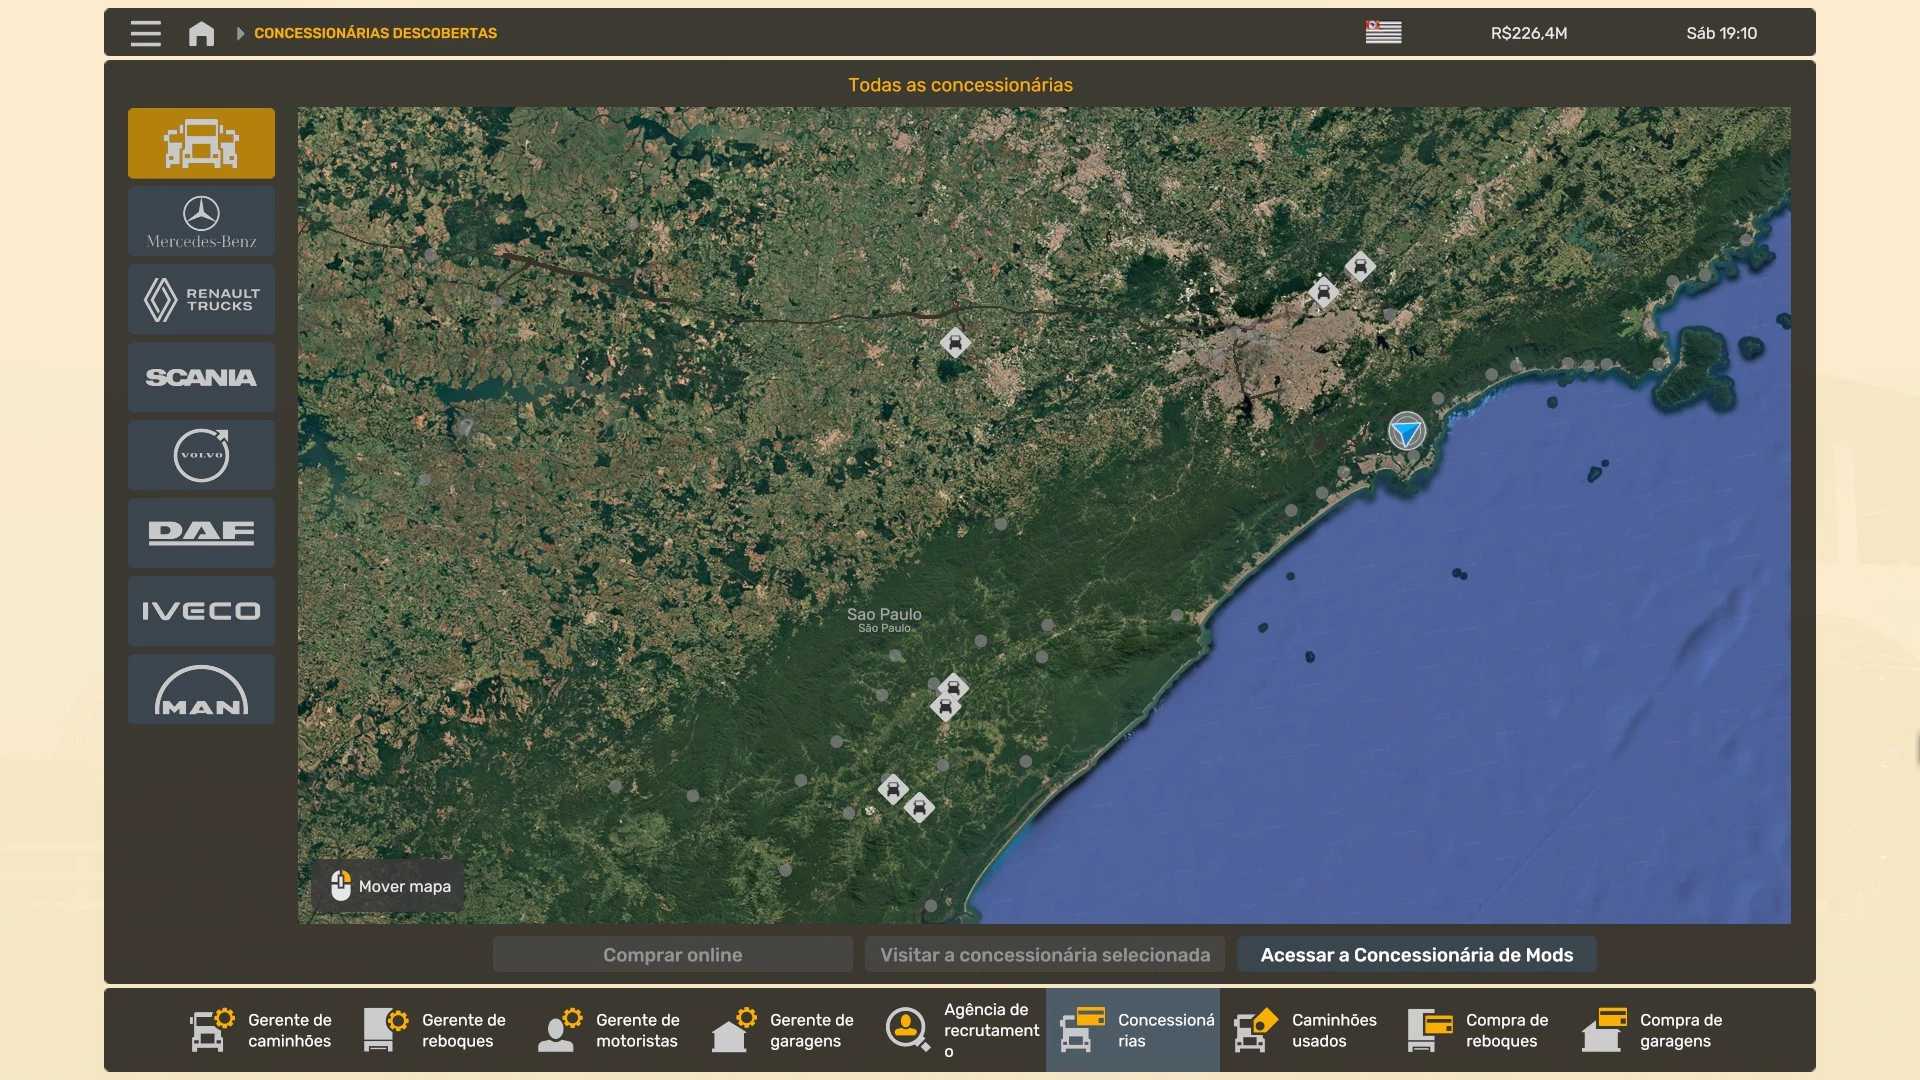Viewport: 1920px width, 1080px height.
Task: Filter dealers by Renault Trucks brand
Action: 201,299
